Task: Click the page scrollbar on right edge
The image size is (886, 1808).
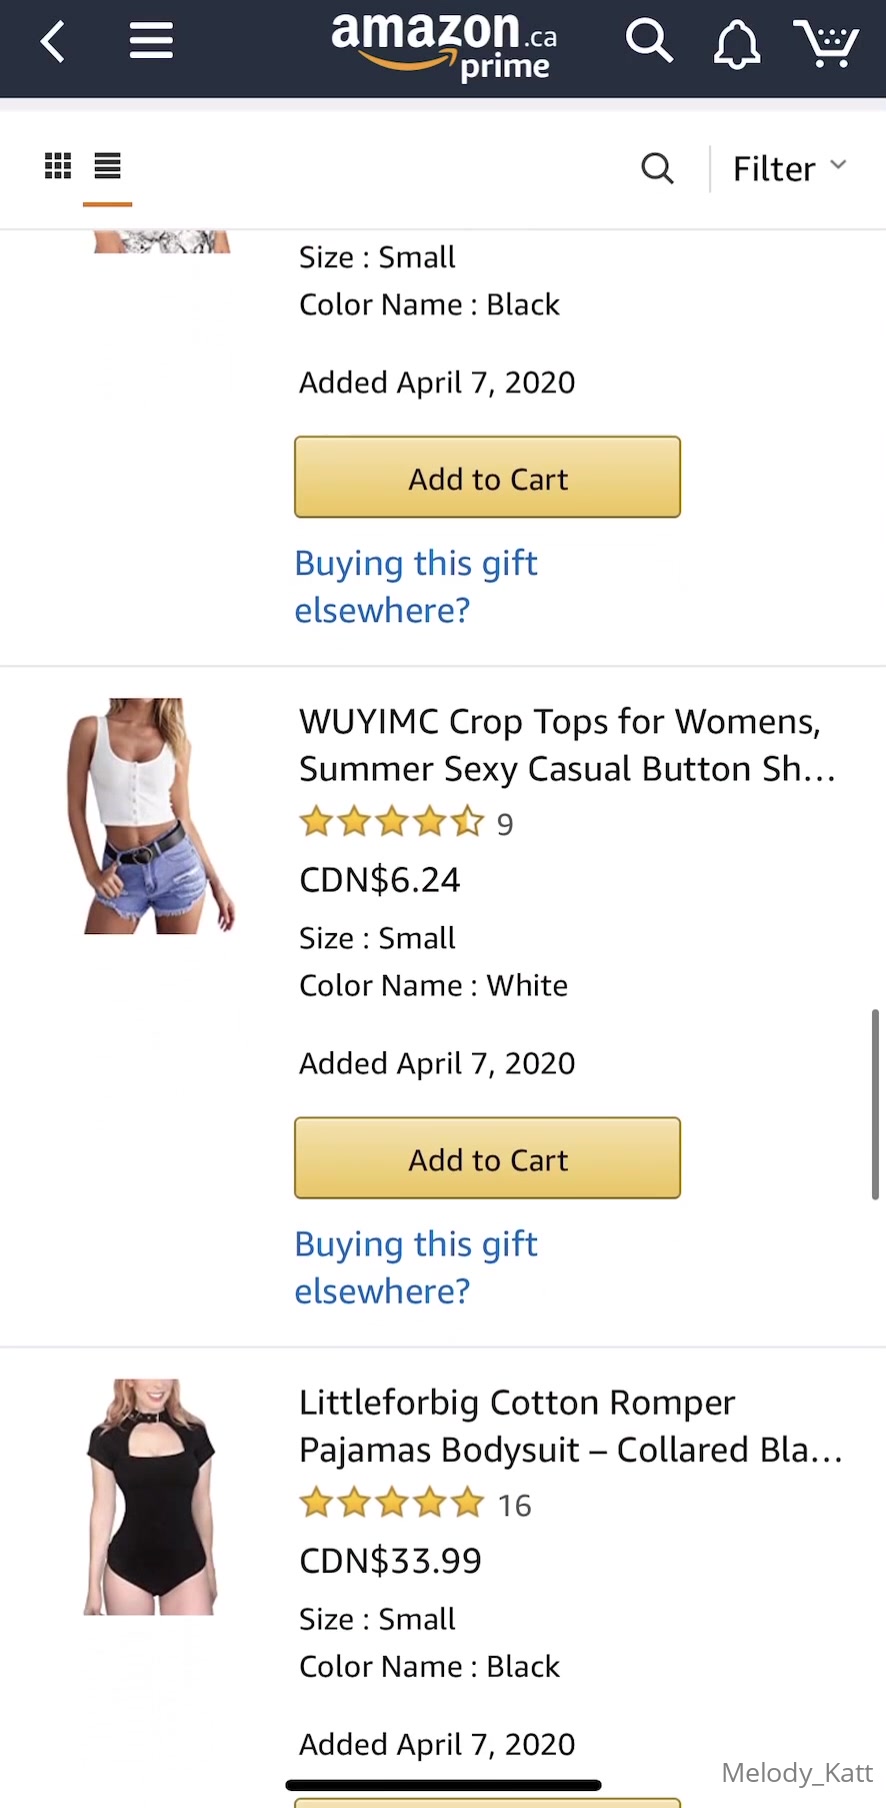Action: click(875, 1104)
